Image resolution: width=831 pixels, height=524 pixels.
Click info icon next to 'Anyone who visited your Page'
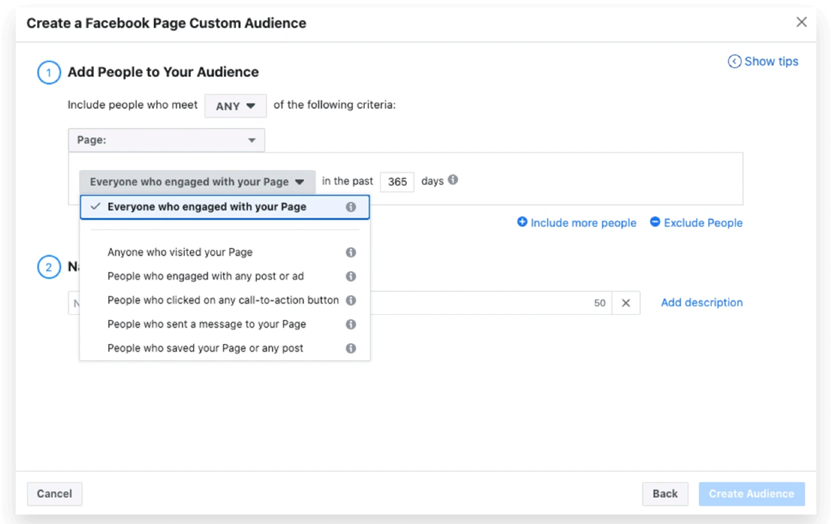[x=351, y=253]
